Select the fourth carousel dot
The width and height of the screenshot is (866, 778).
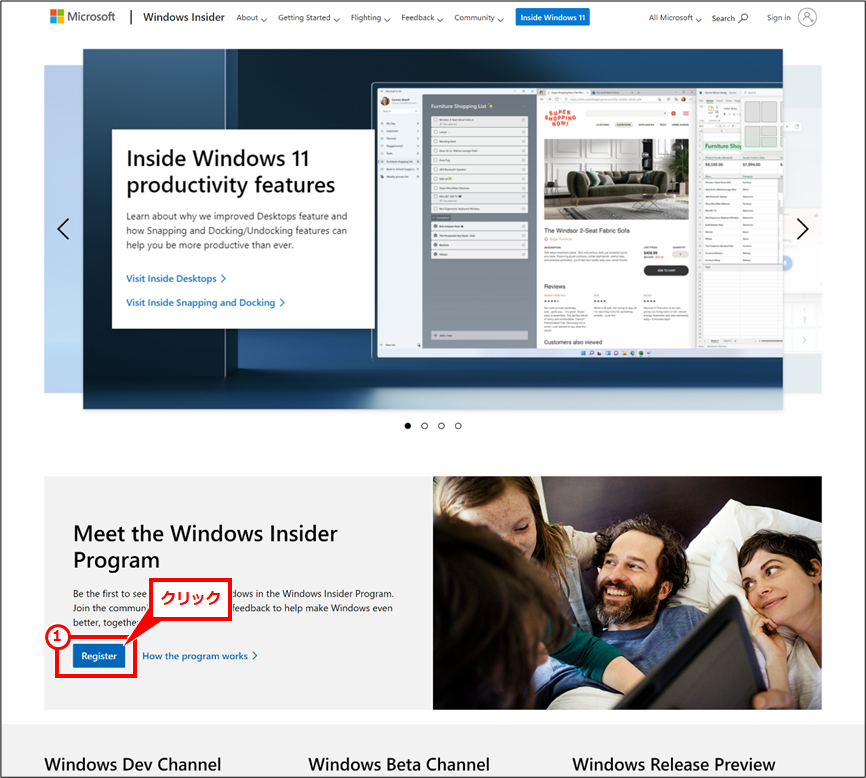click(x=458, y=426)
